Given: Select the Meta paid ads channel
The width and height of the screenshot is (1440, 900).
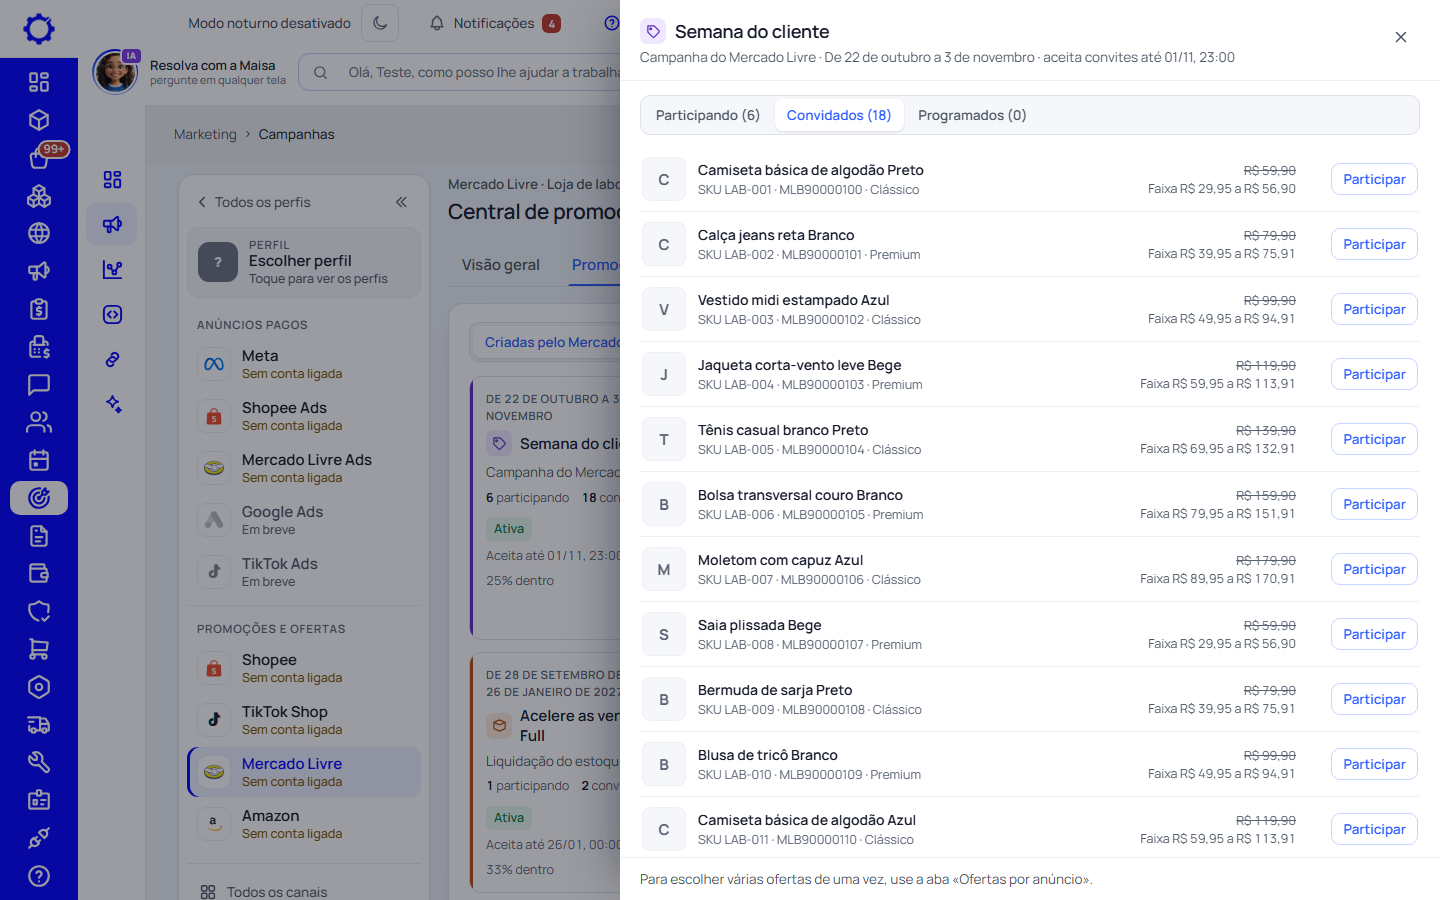Looking at the screenshot, I should (304, 364).
